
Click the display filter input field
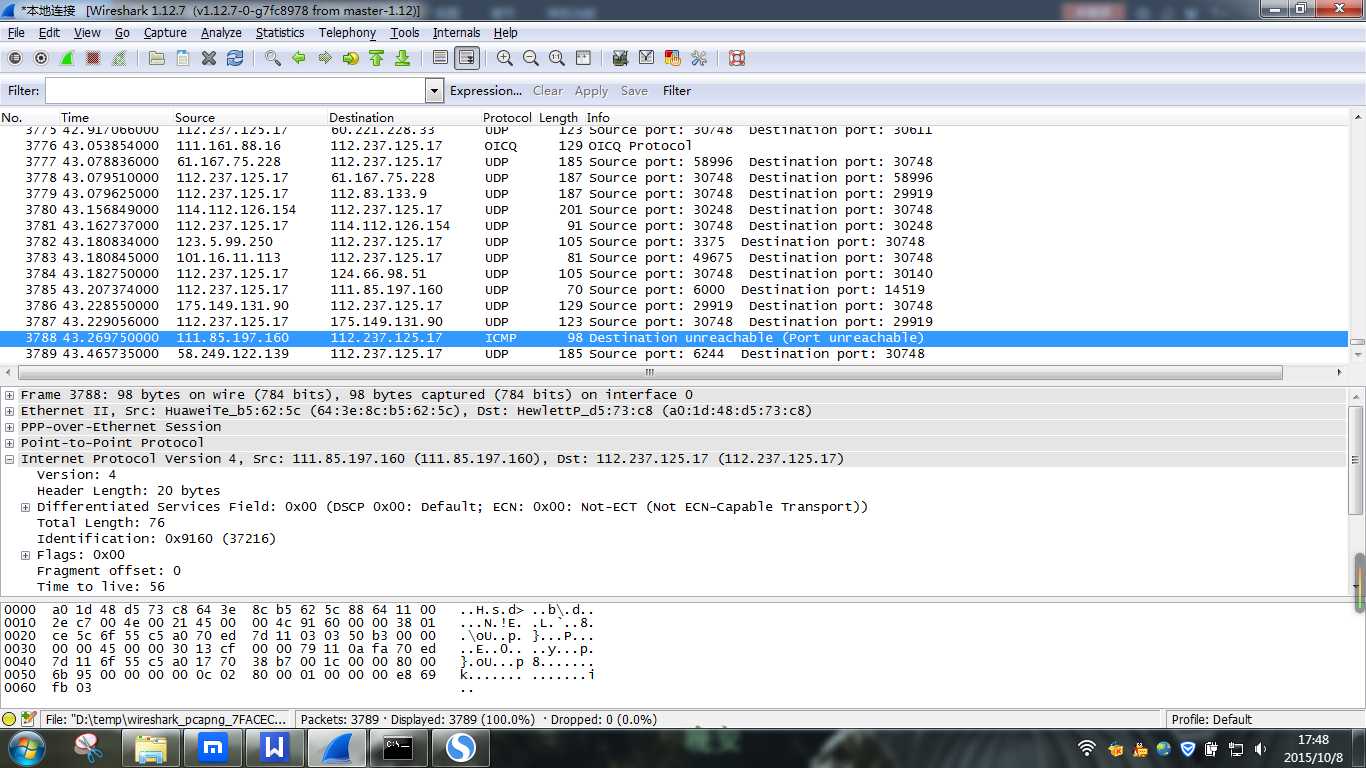point(235,91)
